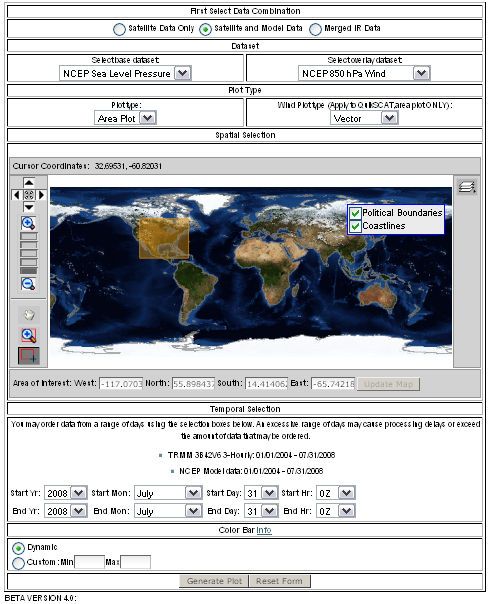Click the Cursor Coordinates readout

(x=87, y=166)
